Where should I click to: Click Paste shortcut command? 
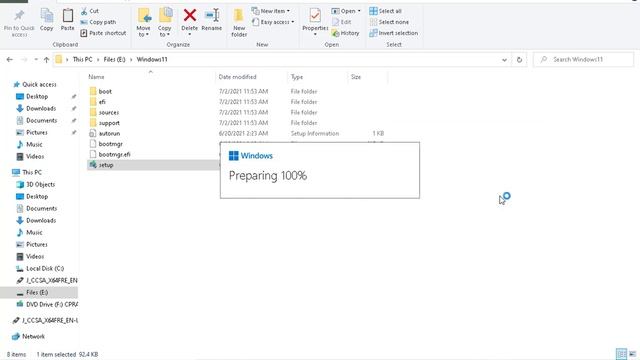(103, 33)
